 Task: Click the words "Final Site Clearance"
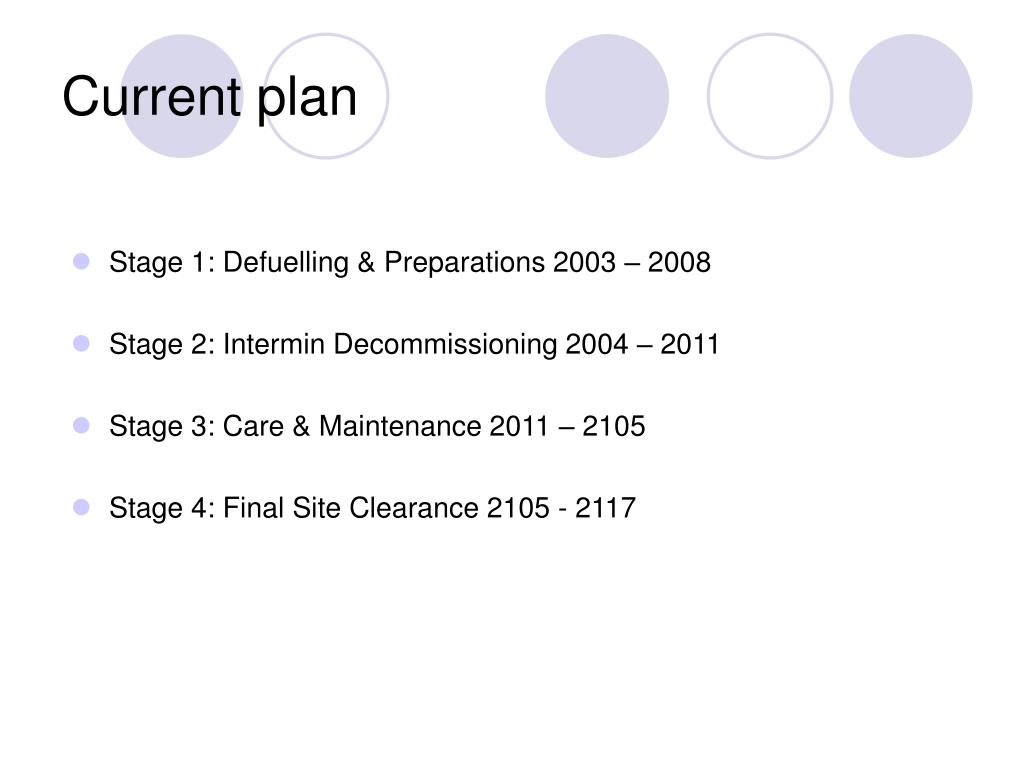point(351,508)
